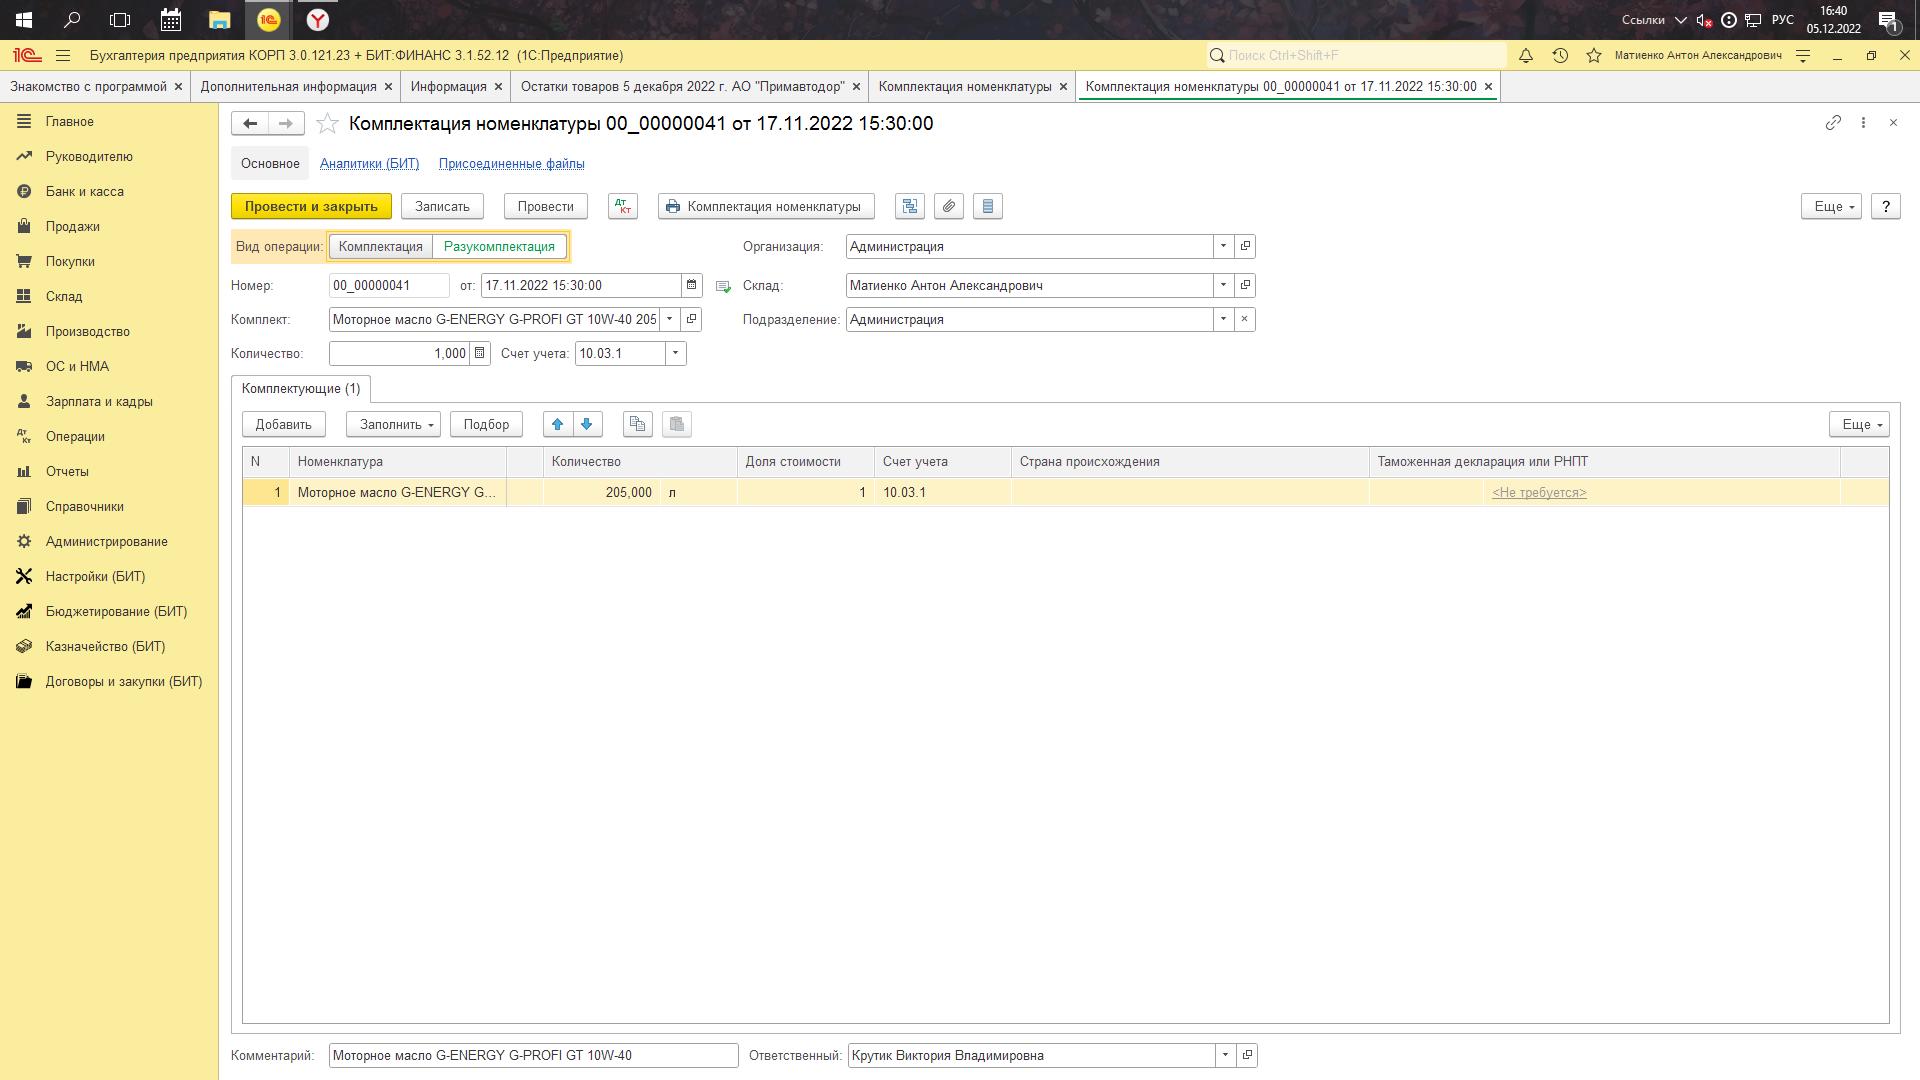Clear the Подразделение field

click(x=1245, y=319)
